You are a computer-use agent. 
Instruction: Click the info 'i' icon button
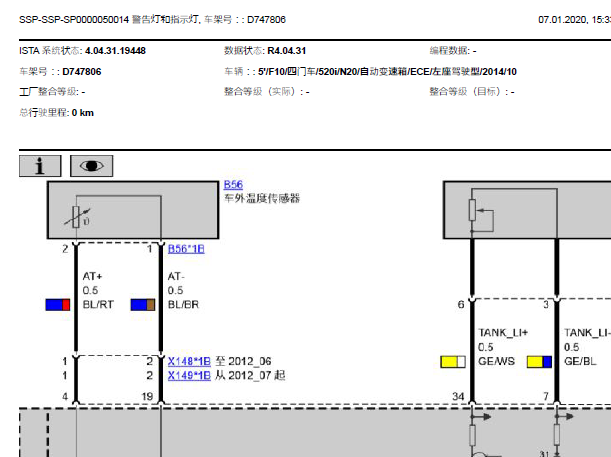[x=40, y=166]
